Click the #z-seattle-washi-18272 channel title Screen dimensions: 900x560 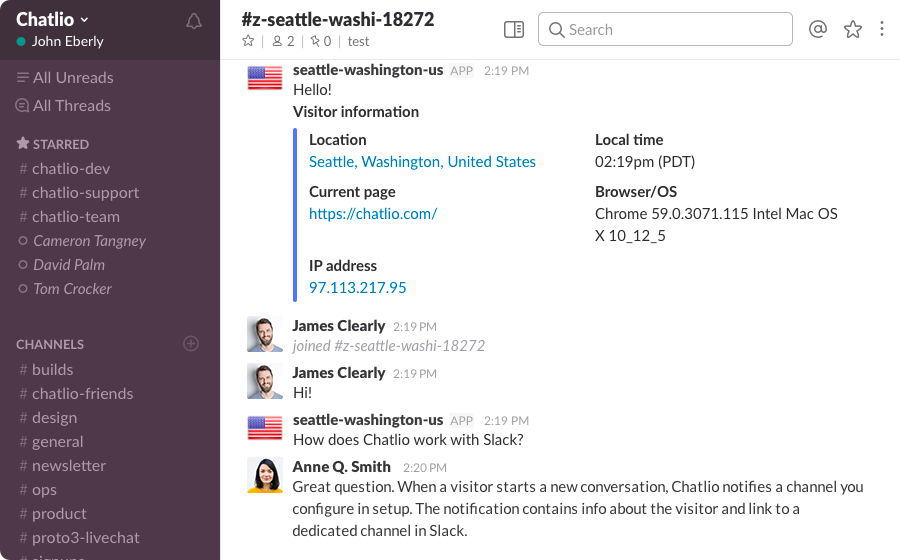(338, 20)
